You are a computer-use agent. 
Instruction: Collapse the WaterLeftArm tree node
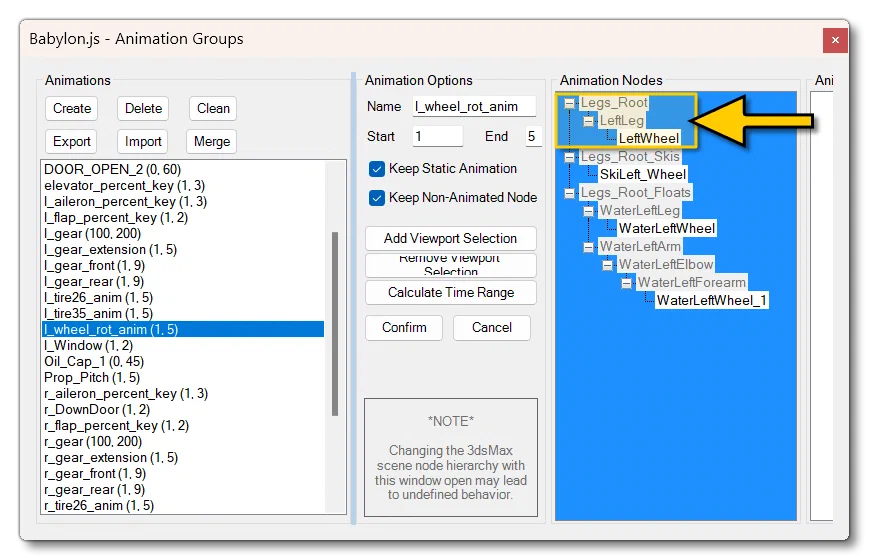588,247
